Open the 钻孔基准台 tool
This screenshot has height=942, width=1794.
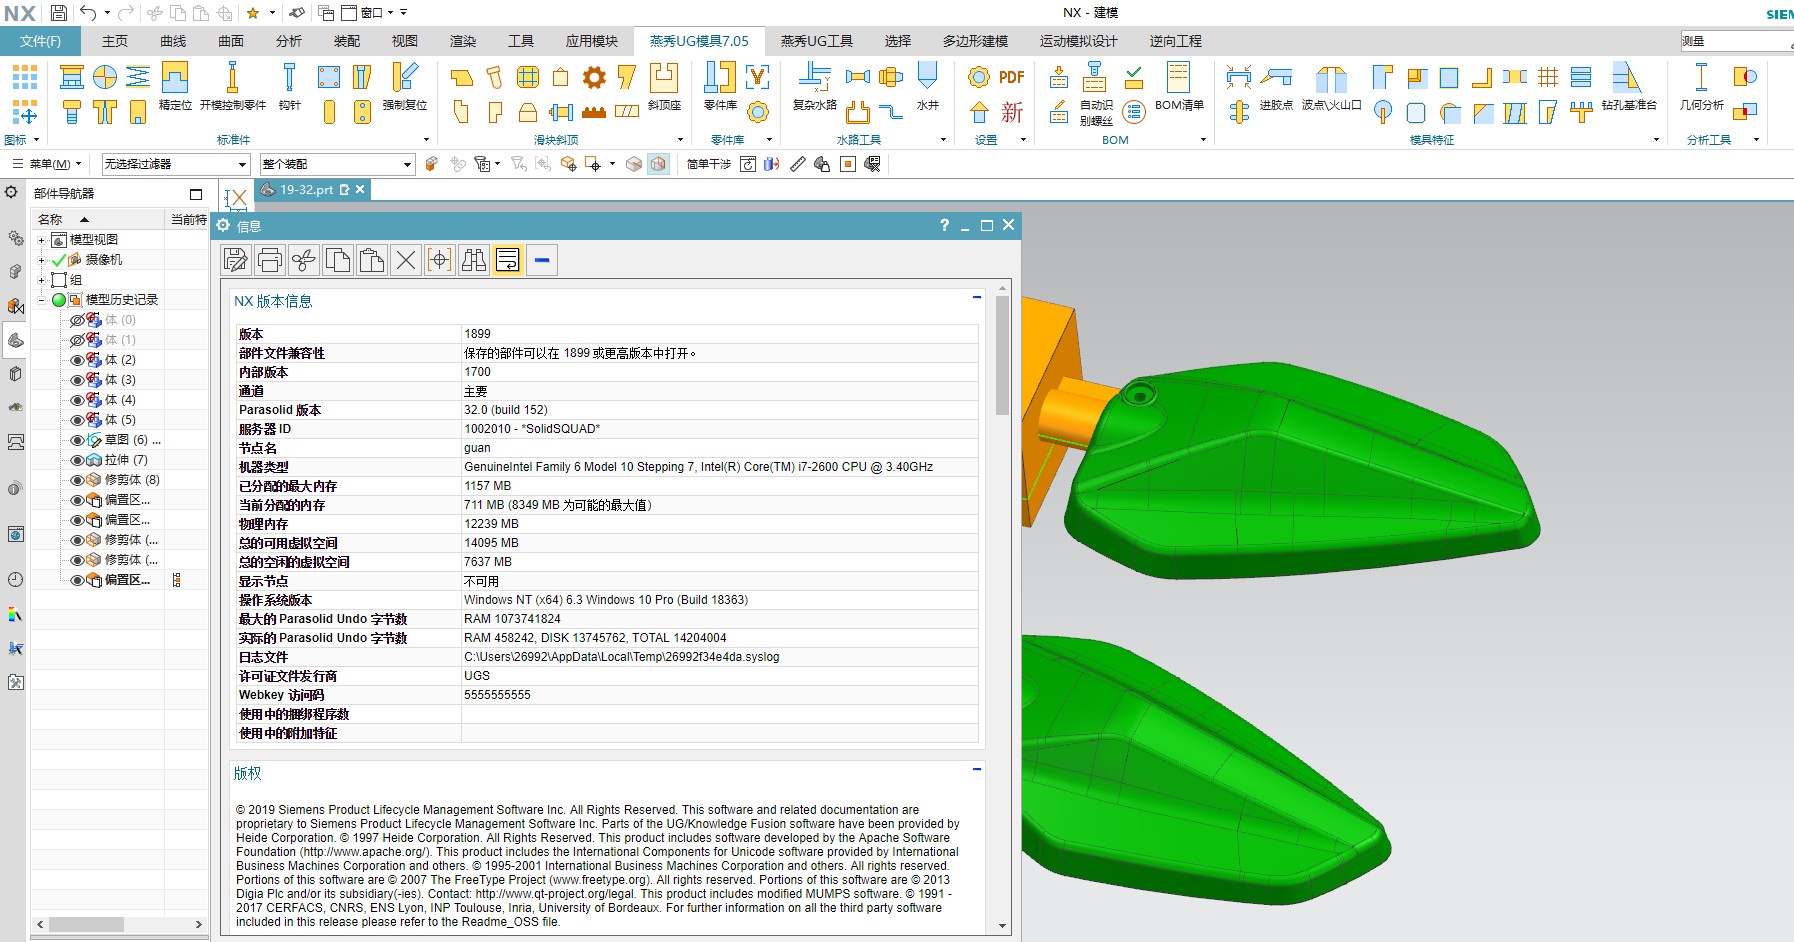(1627, 78)
